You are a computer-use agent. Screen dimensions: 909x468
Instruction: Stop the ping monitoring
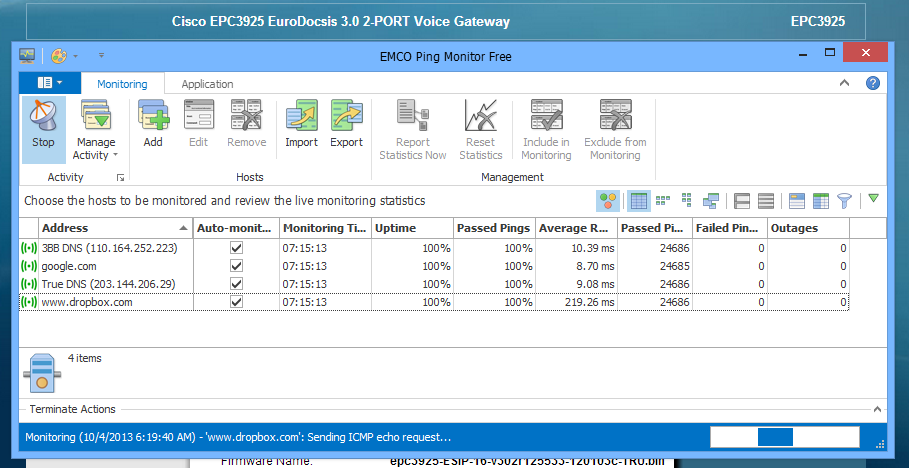click(x=43, y=128)
